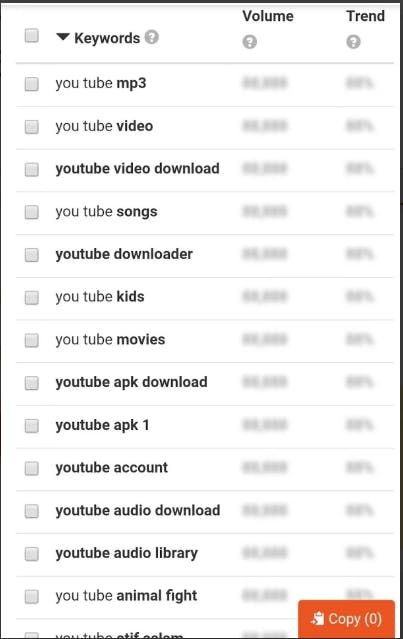Check the box for you tube mp3
This screenshot has width=403, height=639.
click(32, 84)
